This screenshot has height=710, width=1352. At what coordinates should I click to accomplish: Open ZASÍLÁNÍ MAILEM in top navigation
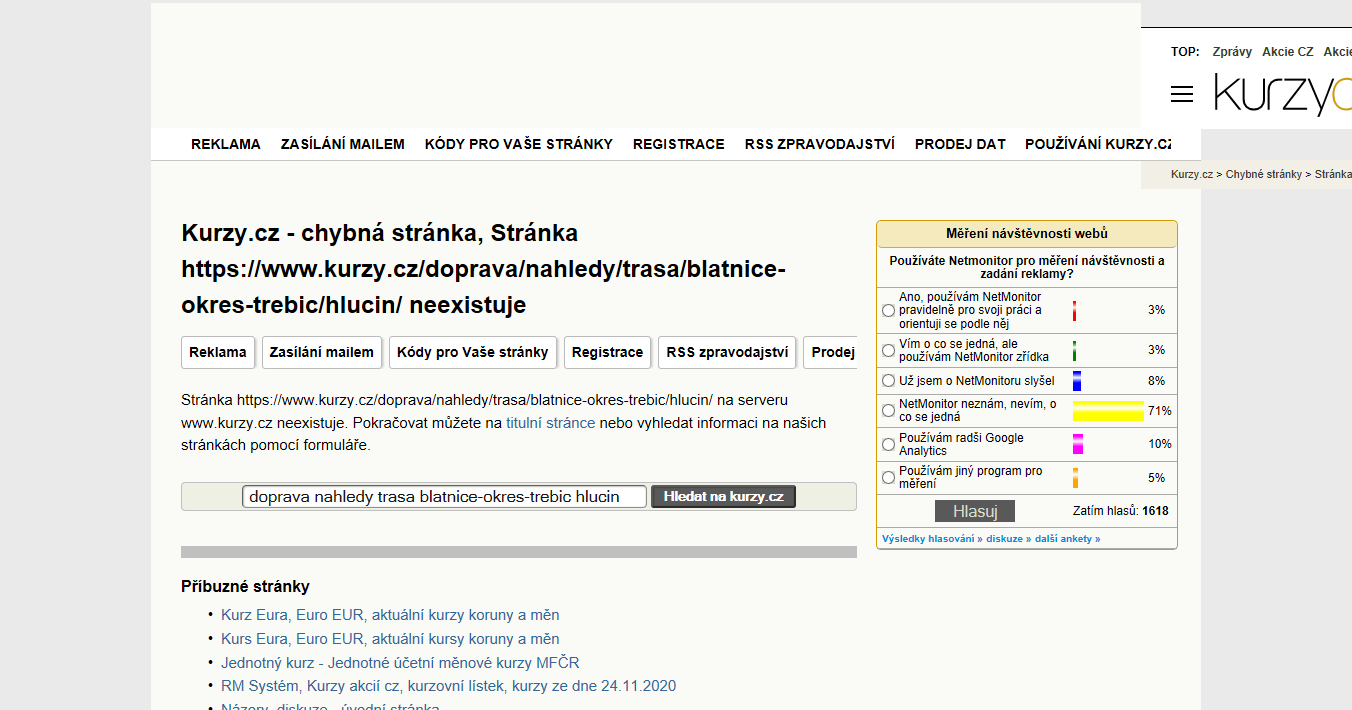point(343,144)
